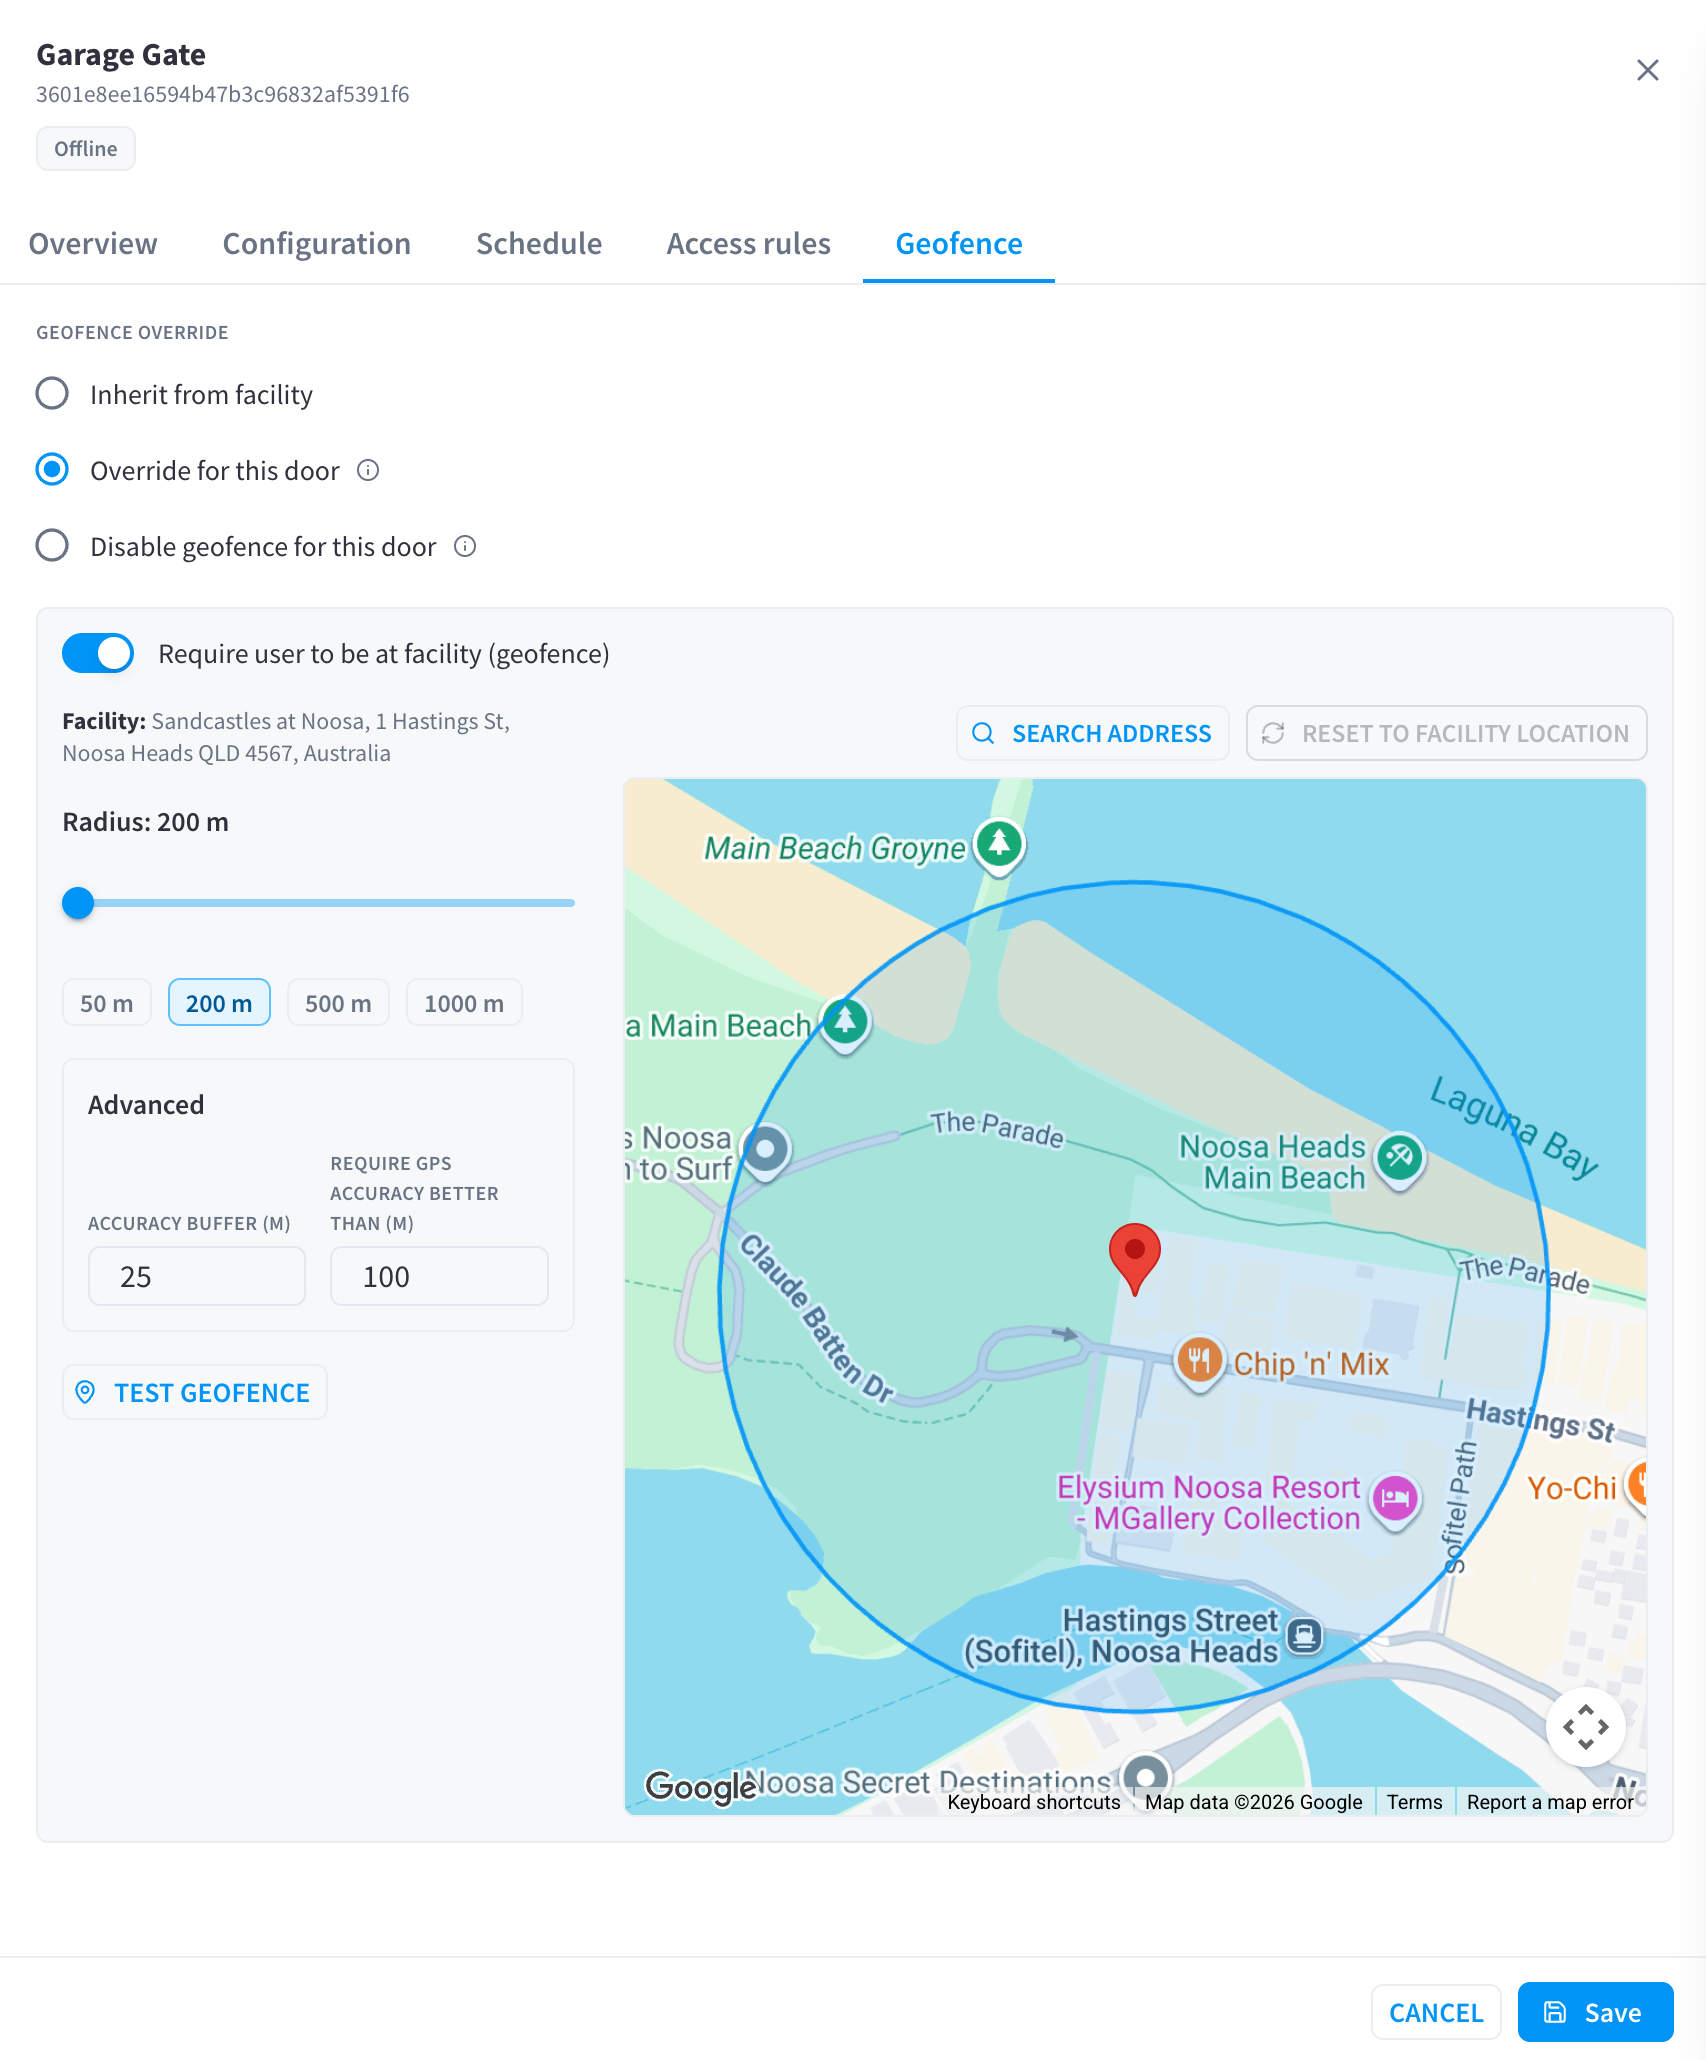The width and height of the screenshot is (1706, 2060).
Task: Switch to Schedule tab
Action: click(x=539, y=244)
